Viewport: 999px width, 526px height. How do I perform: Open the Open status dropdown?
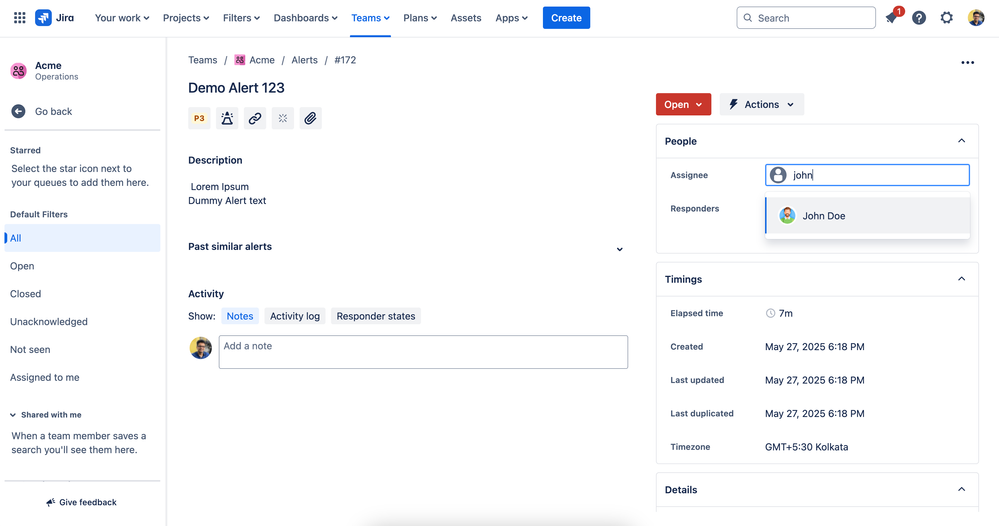pyautogui.click(x=683, y=104)
